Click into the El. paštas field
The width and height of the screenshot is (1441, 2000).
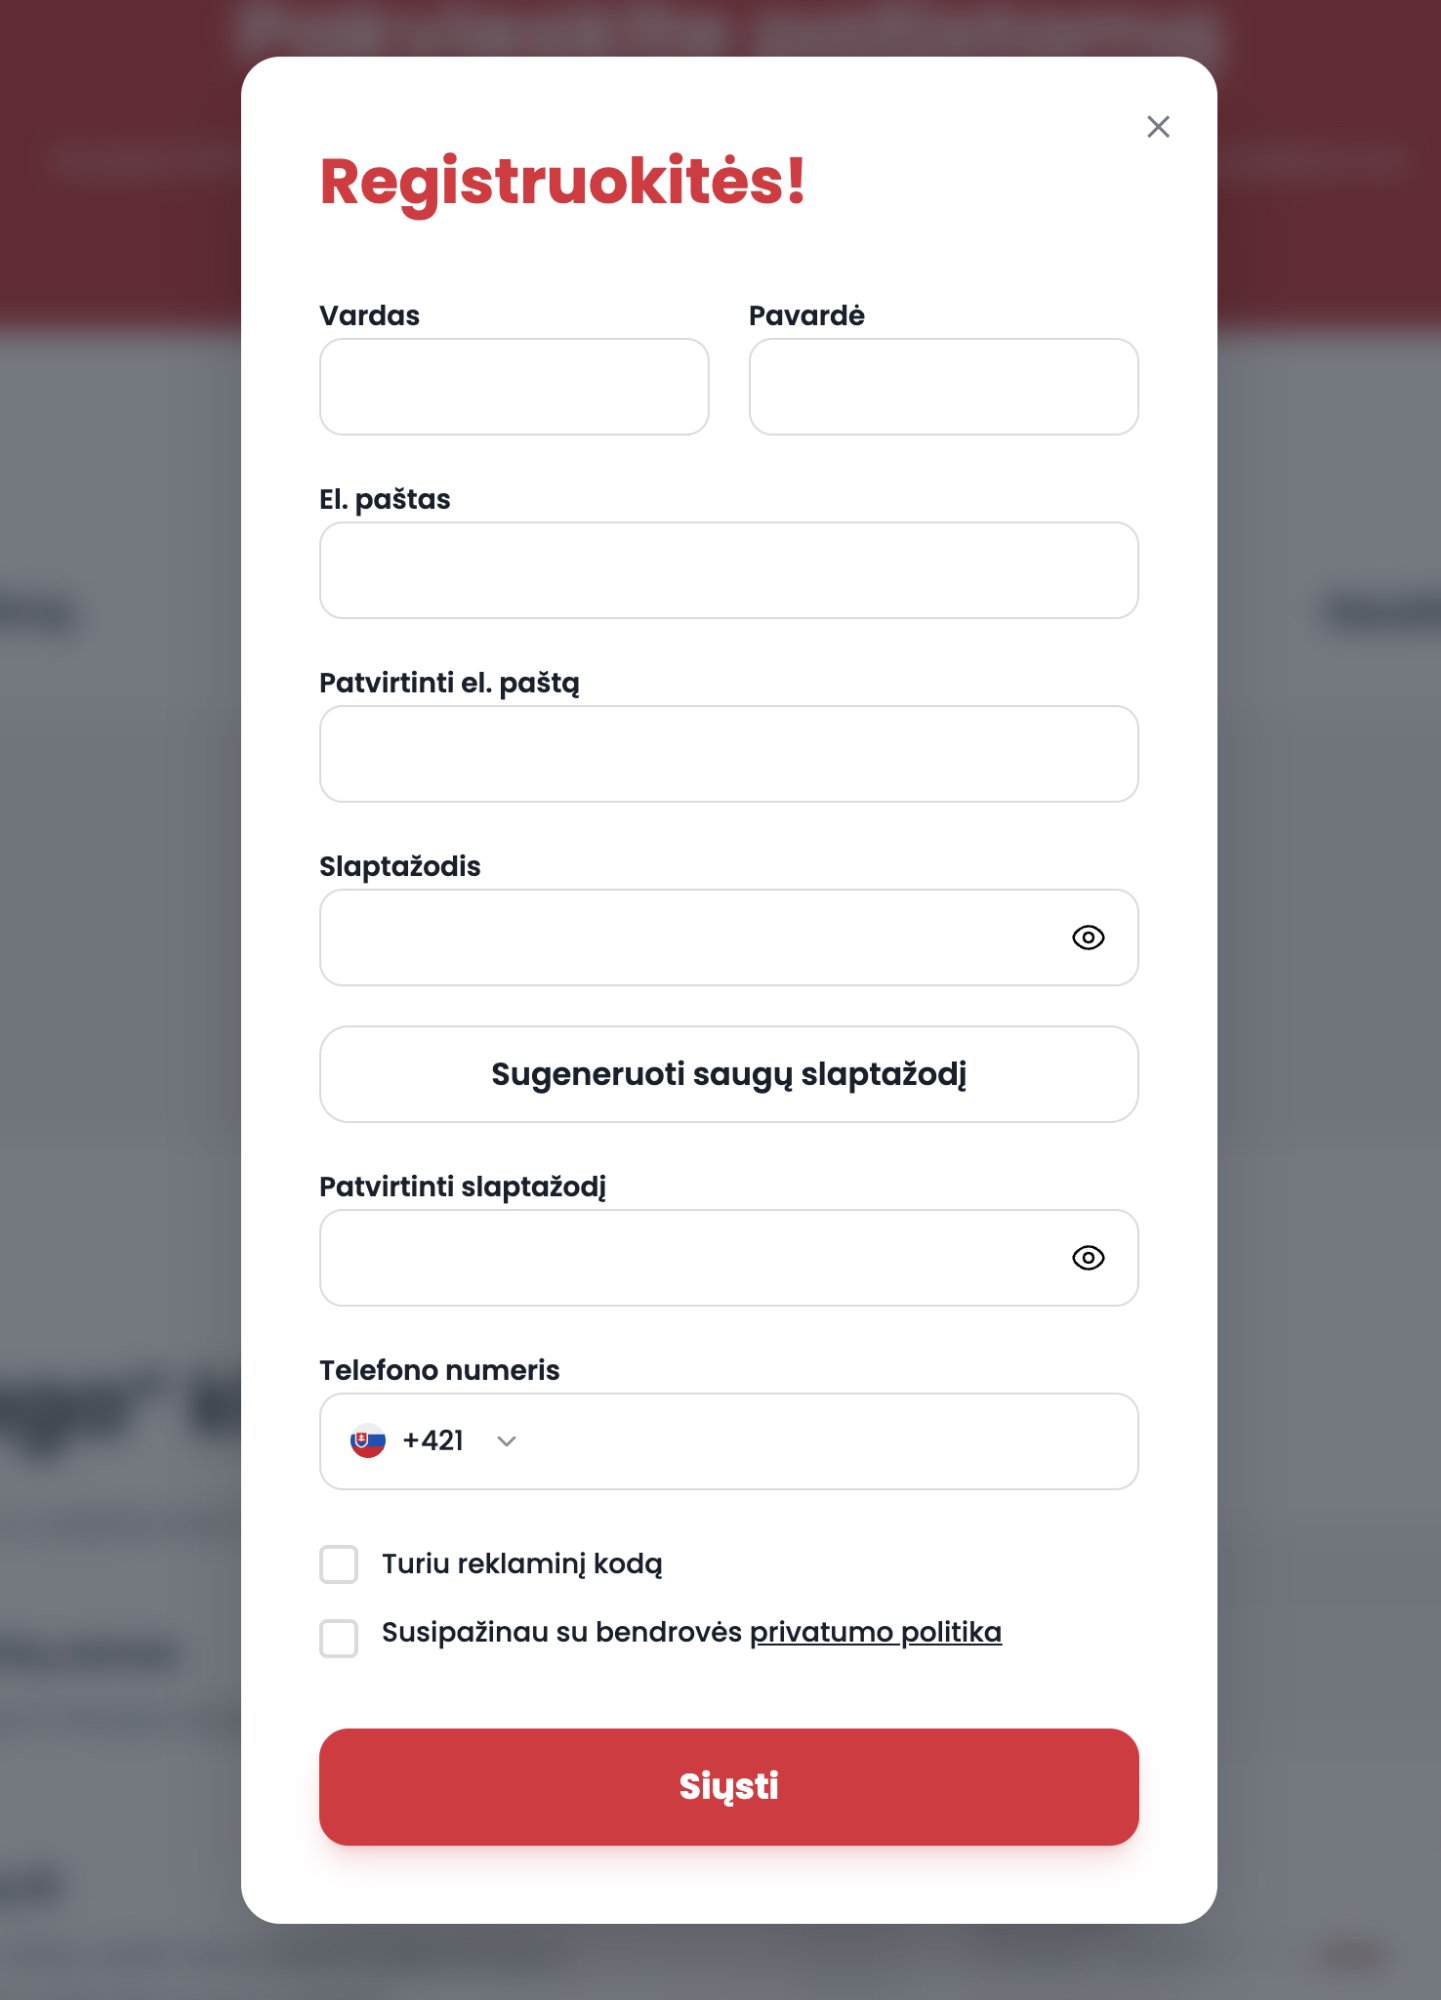point(729,570)
